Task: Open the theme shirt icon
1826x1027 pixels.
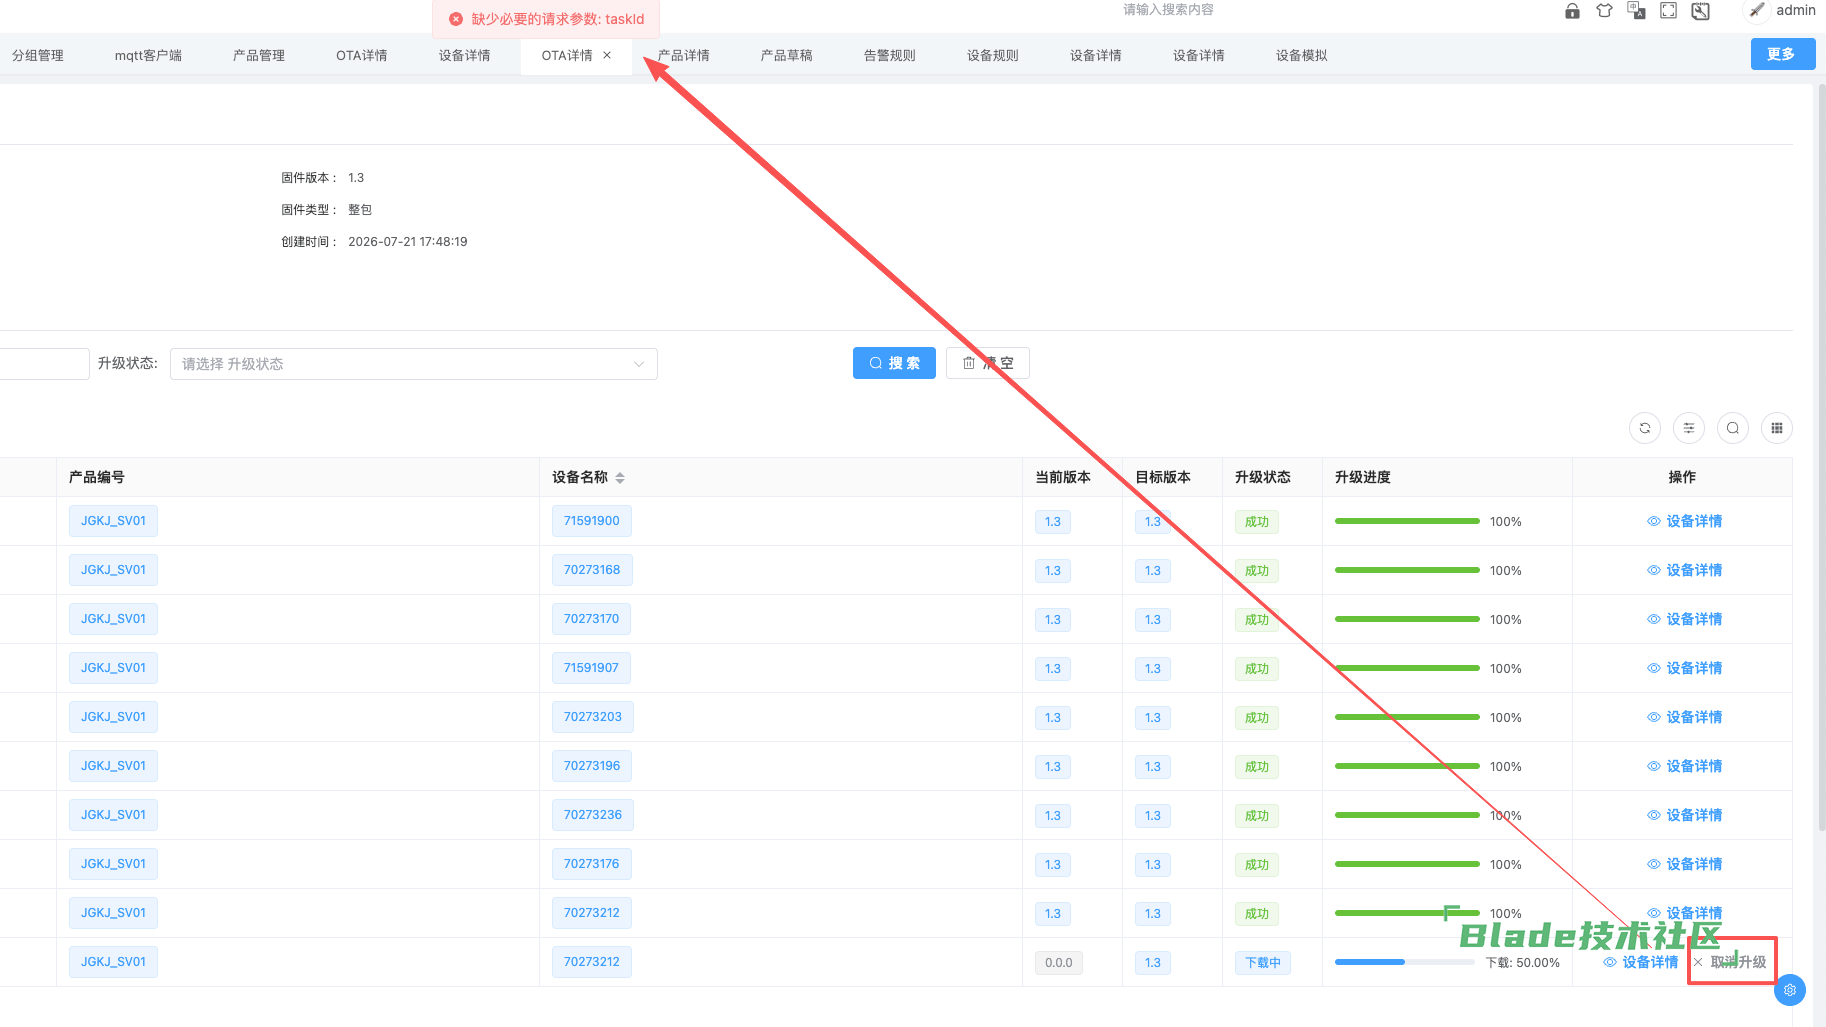Action: coord(1604,11)
